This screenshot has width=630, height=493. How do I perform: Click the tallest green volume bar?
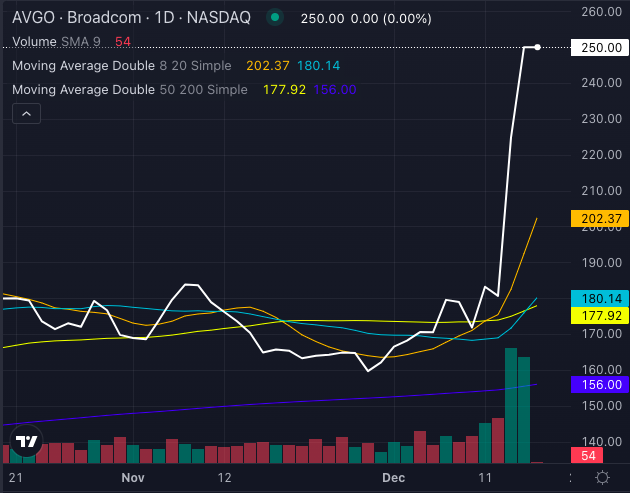tap(510, 405)
